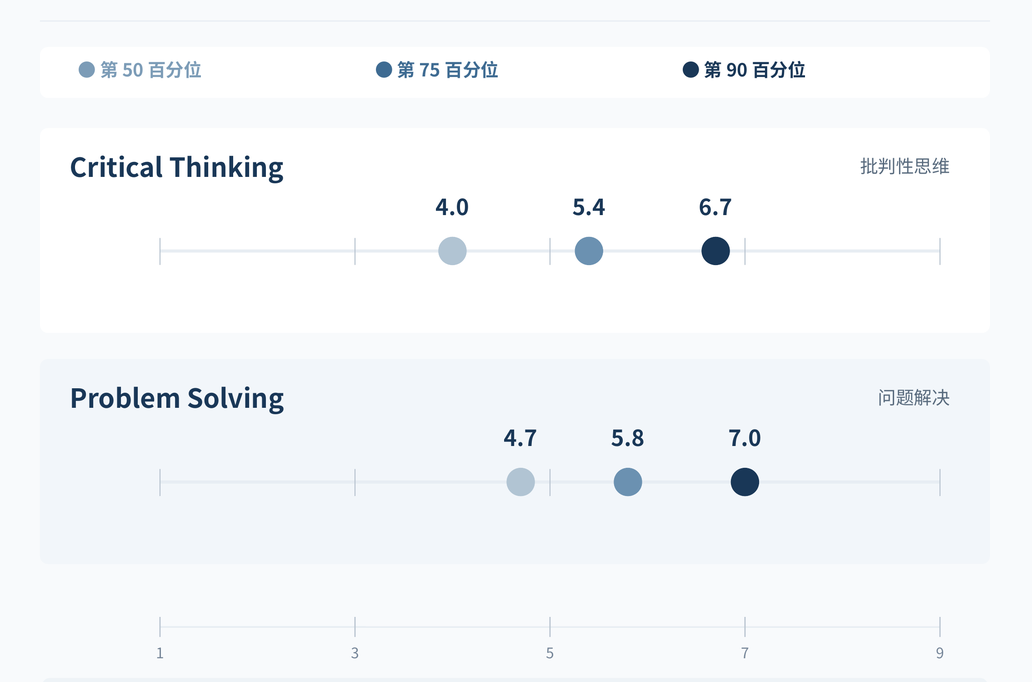Click the 第 50 百分位 legend dot
1032x682 pixels.
coord(87,70)
